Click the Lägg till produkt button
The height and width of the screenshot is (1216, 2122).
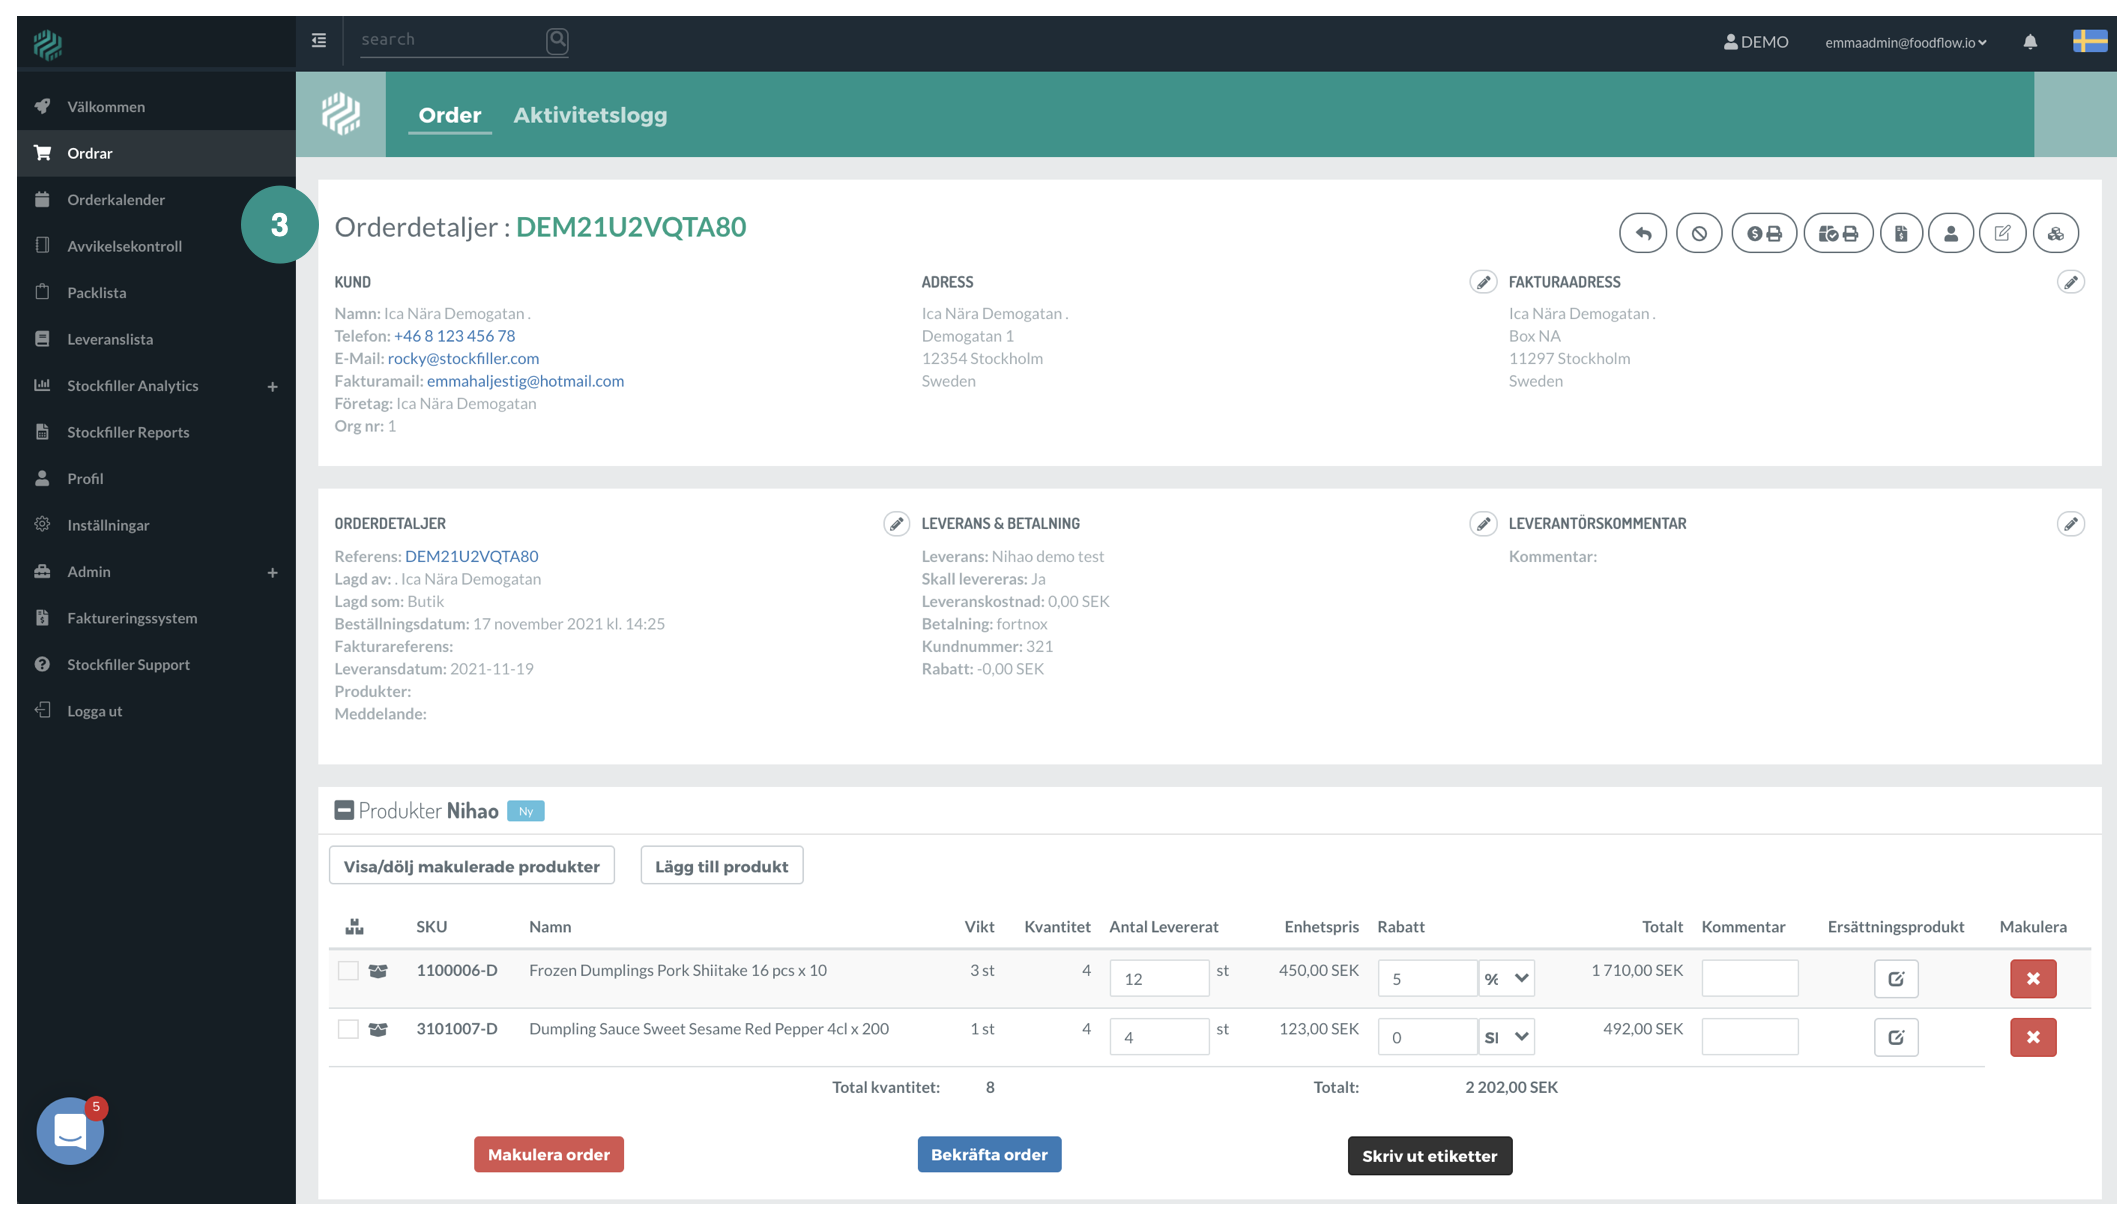coord(721,867)
